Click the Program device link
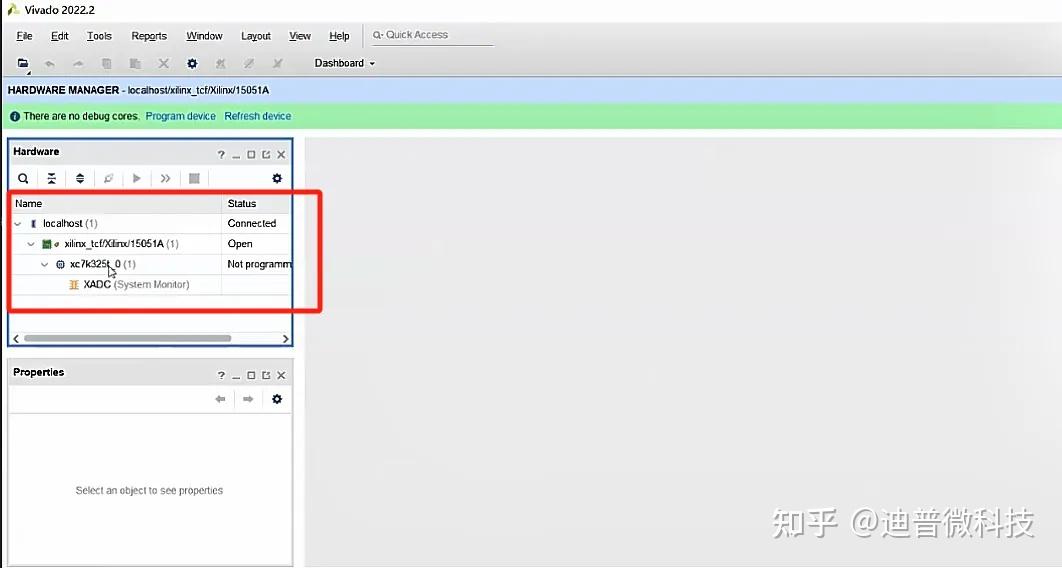Screen dimensions: 1062x568 tap(180, 116)
